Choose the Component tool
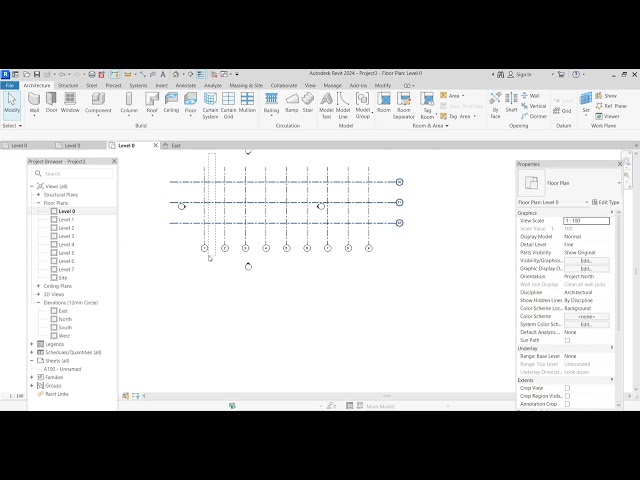 (98, 103)
